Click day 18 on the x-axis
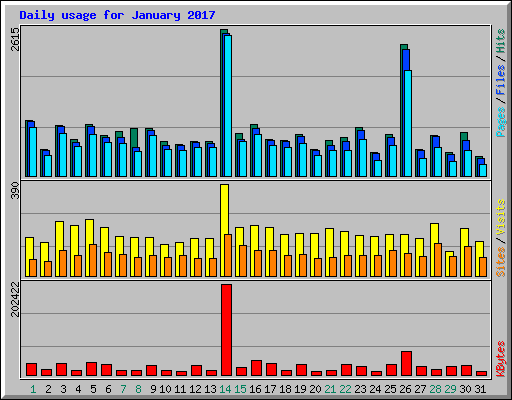Viewport: 512px width, 400px height. point(285,389)
